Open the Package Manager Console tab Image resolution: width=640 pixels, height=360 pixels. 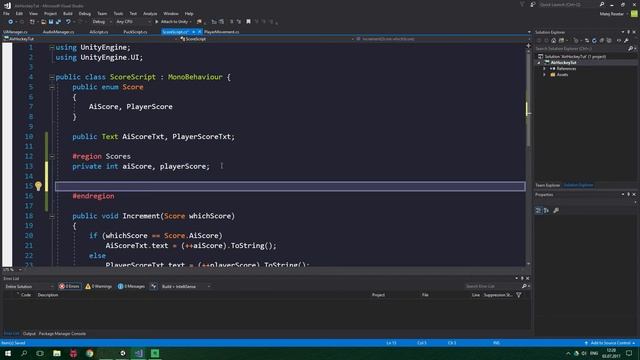click(x=62, y=334)
